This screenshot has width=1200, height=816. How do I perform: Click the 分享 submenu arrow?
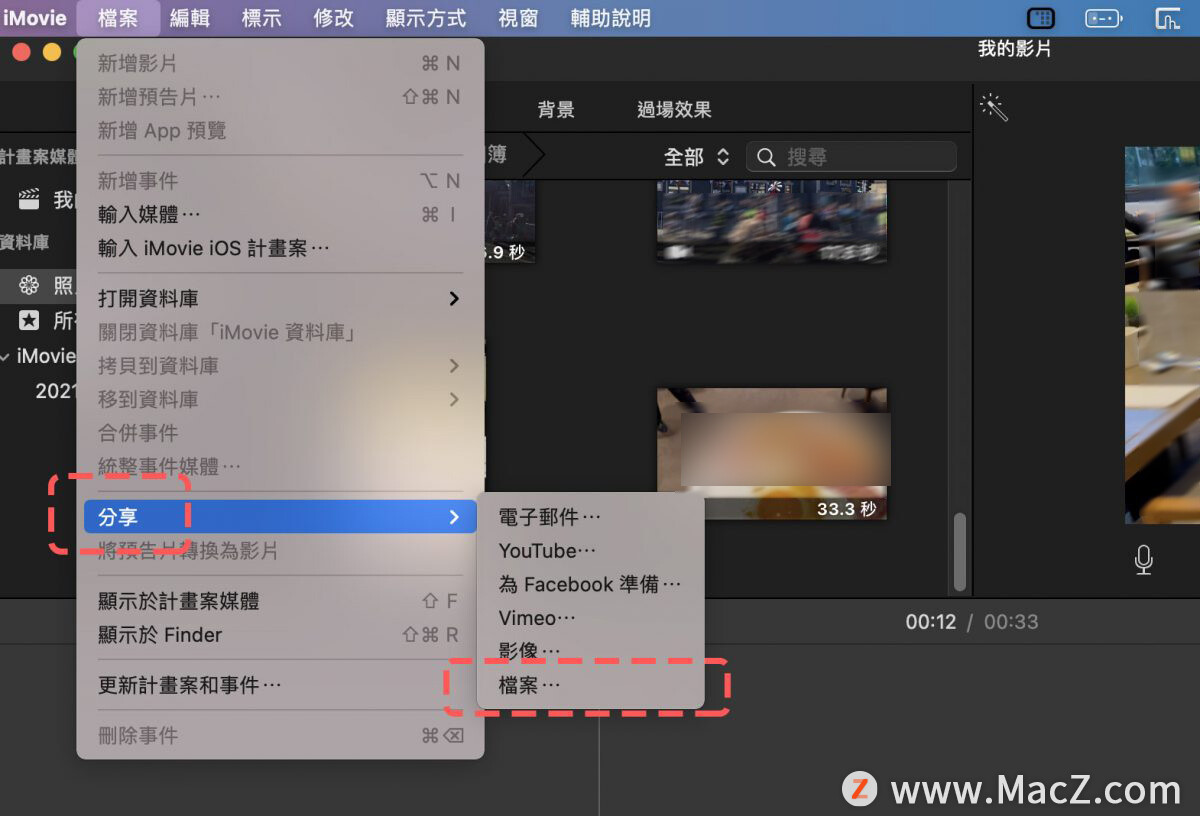click(454, 517)
